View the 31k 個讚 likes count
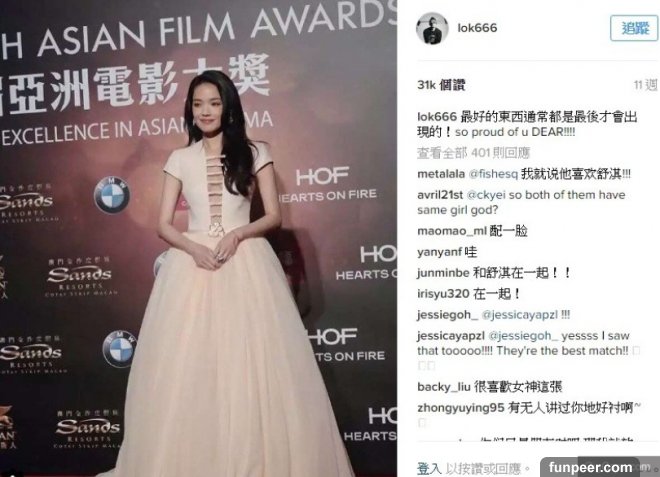Screen dimensions: 660x477 pos(441,85)
